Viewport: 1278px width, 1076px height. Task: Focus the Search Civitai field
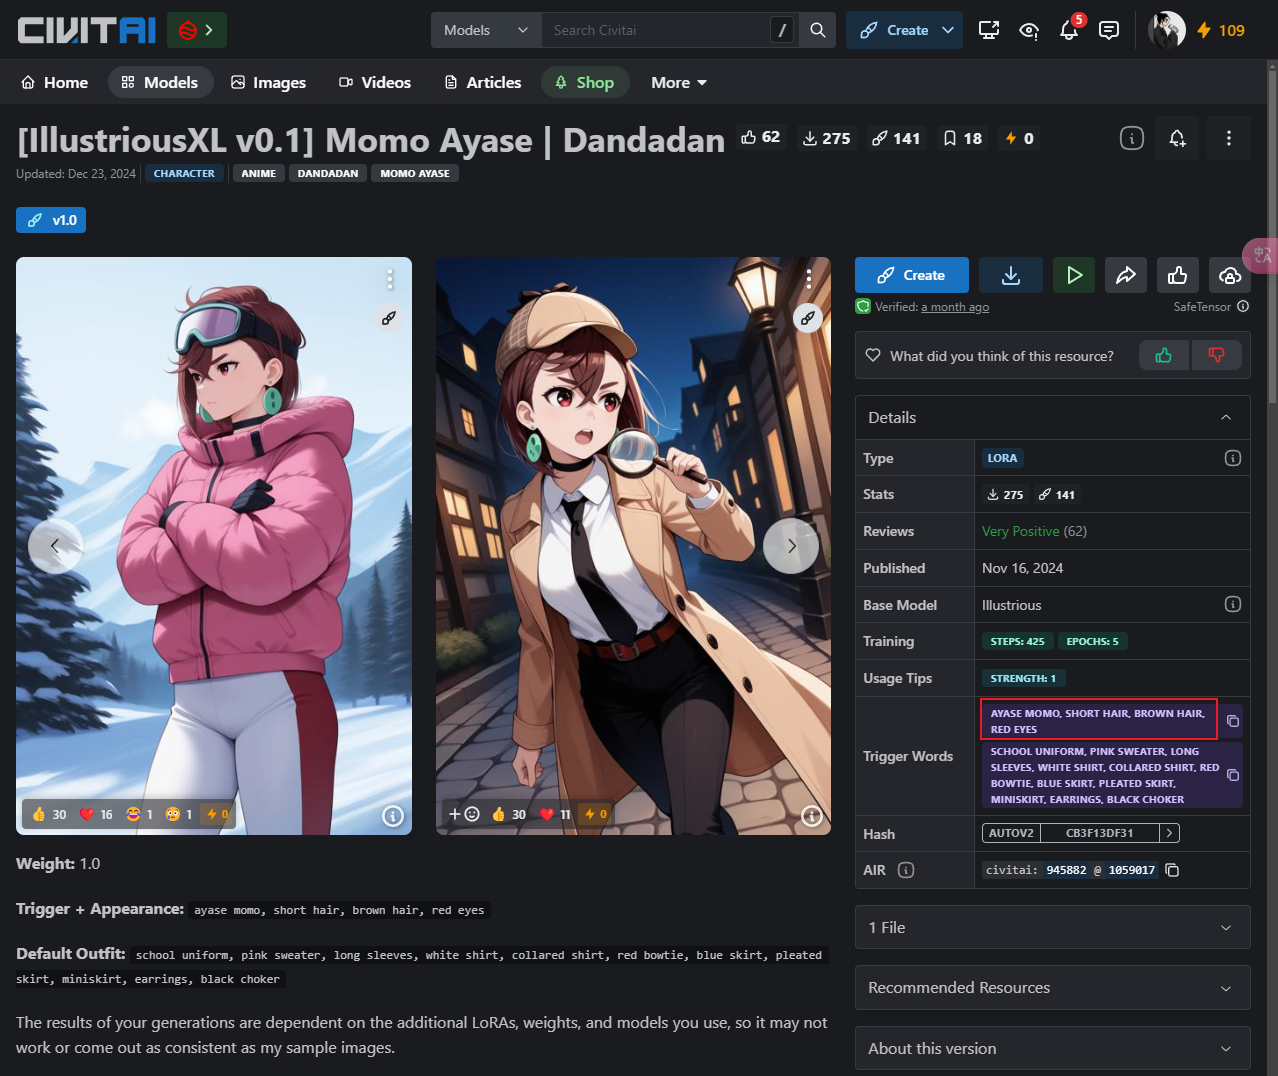pyautogui.click(x=655, y=30)
